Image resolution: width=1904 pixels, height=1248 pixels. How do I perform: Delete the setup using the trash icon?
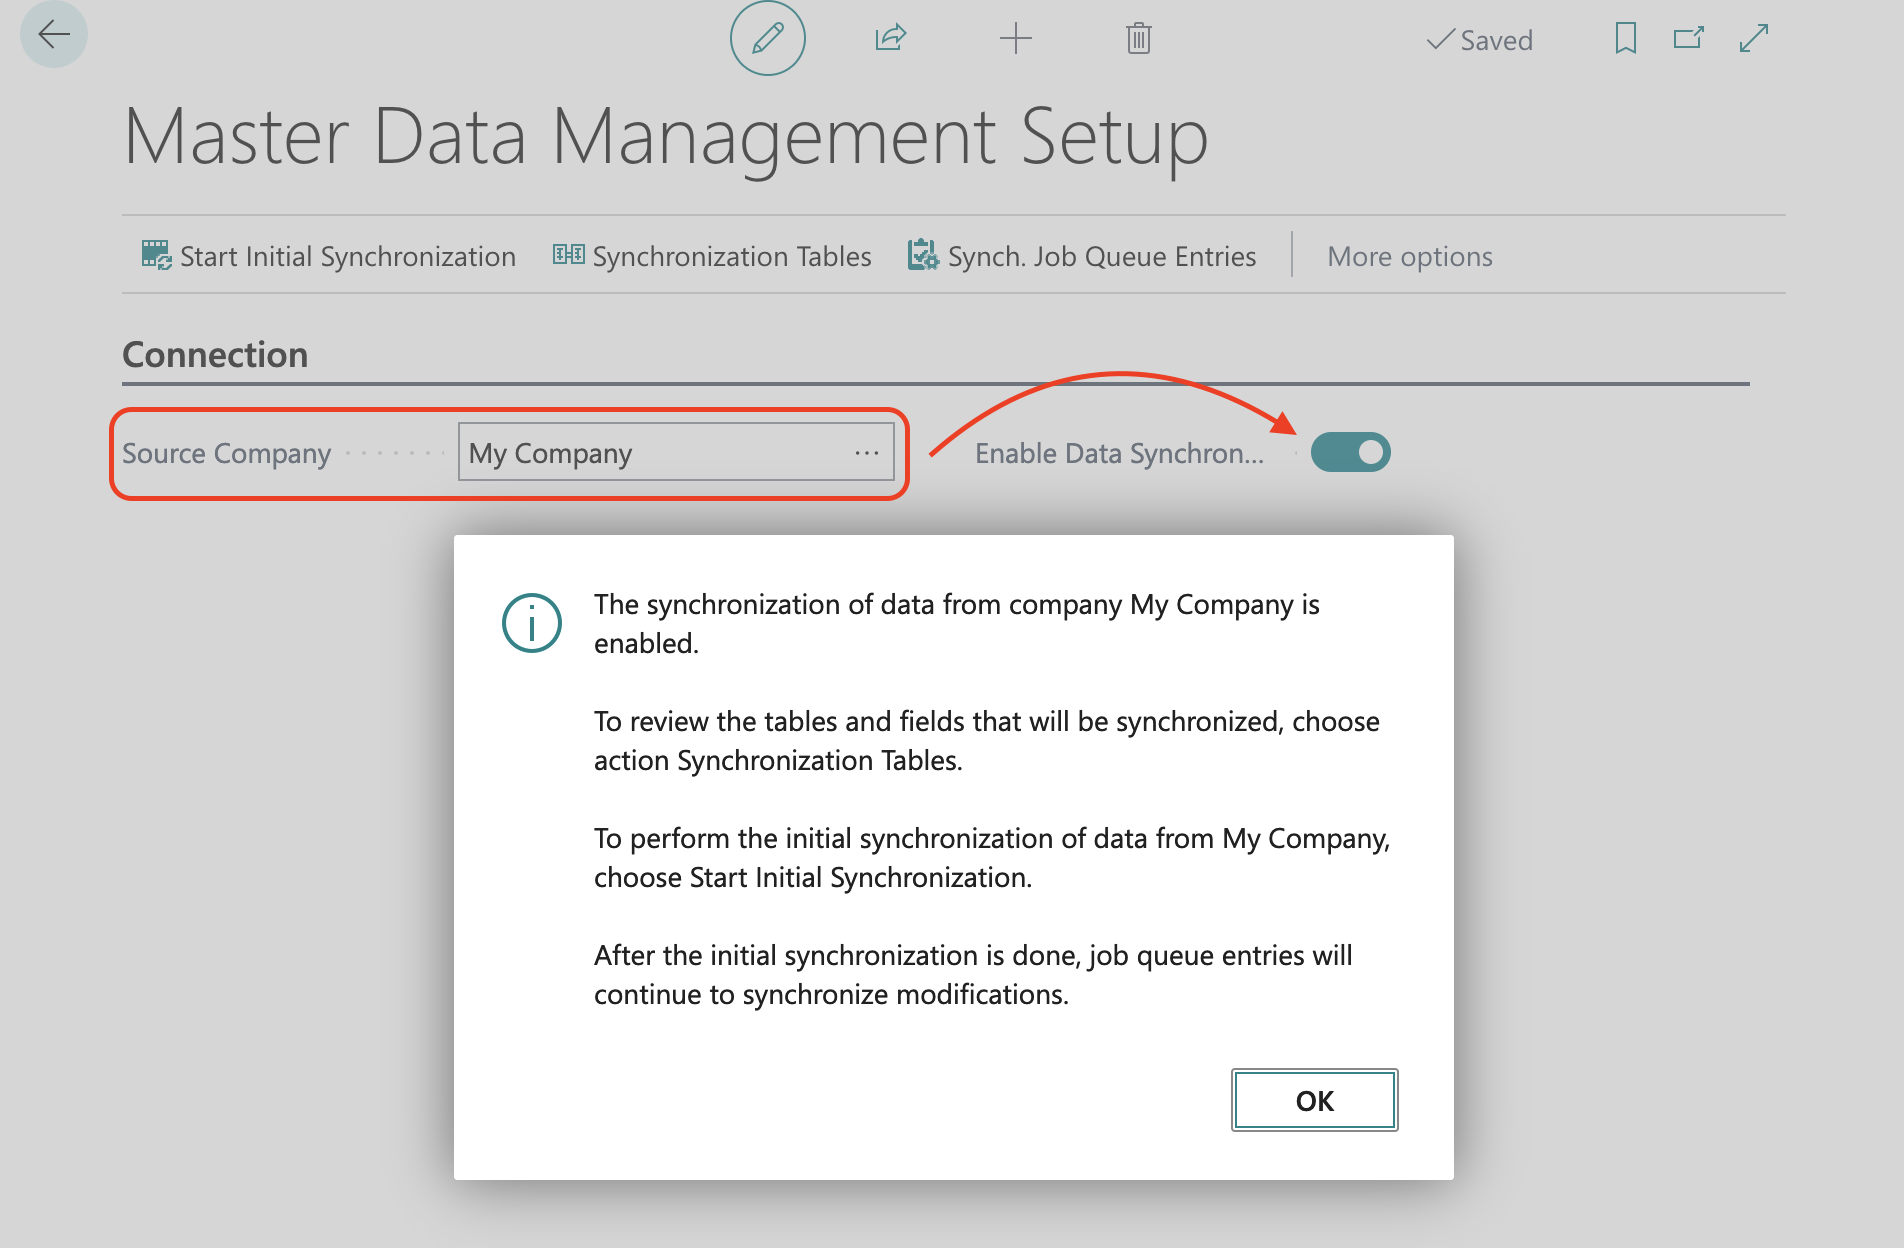[1137, 37]
